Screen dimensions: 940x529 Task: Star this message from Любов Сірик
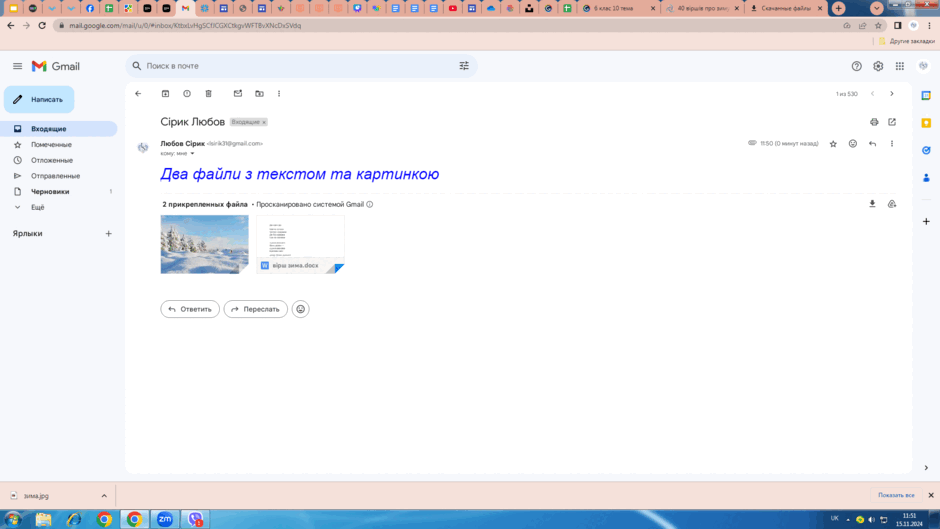click(833, 144)
